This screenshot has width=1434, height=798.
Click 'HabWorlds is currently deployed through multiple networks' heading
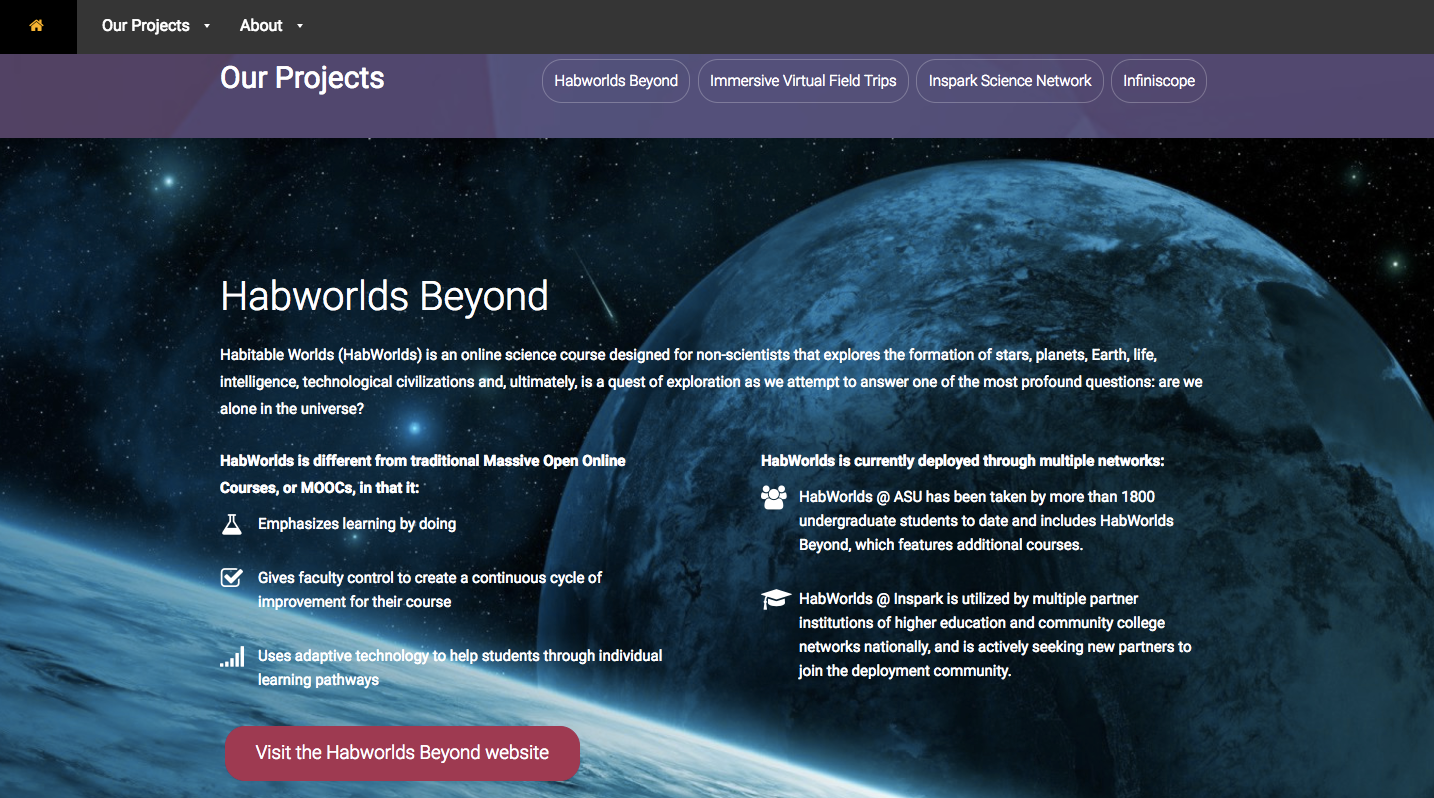[963, 461]
